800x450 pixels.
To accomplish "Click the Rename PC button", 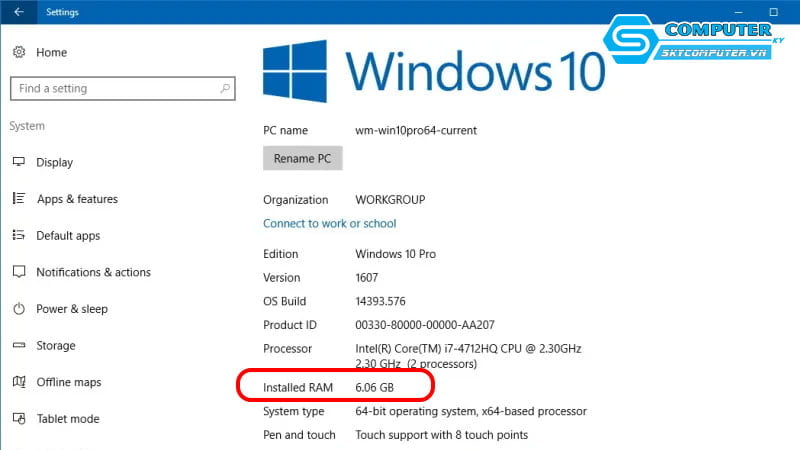I will point(303,158).
